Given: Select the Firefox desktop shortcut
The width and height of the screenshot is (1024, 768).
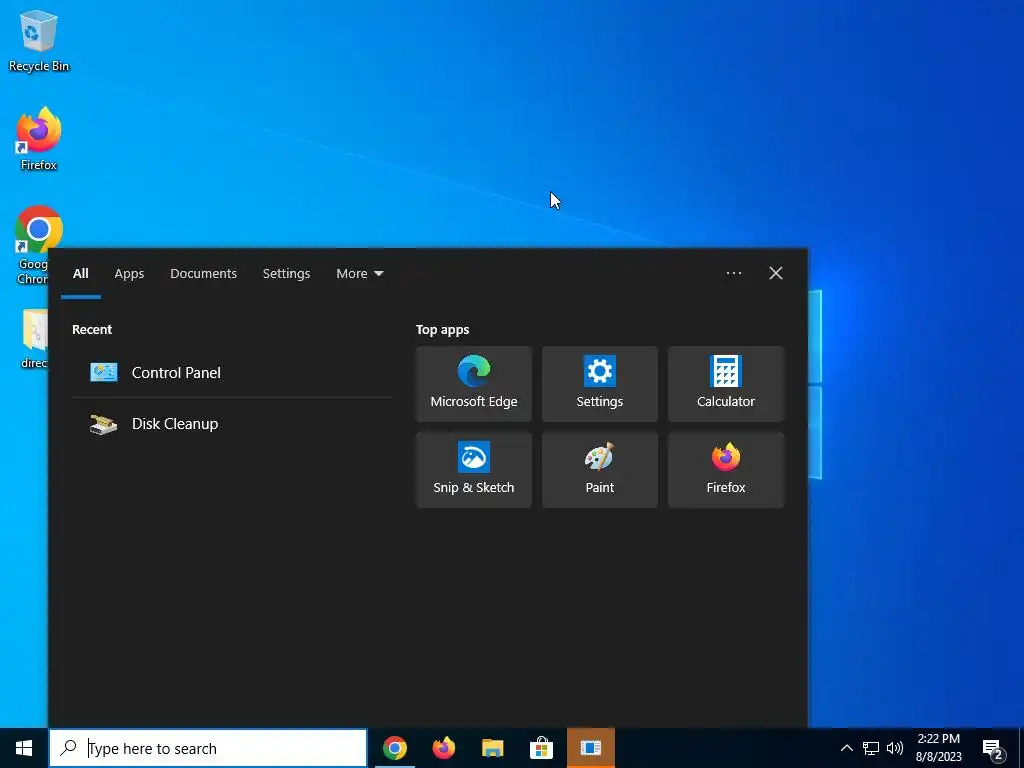Looking at the screenshot, I should [x=39, y=139].
